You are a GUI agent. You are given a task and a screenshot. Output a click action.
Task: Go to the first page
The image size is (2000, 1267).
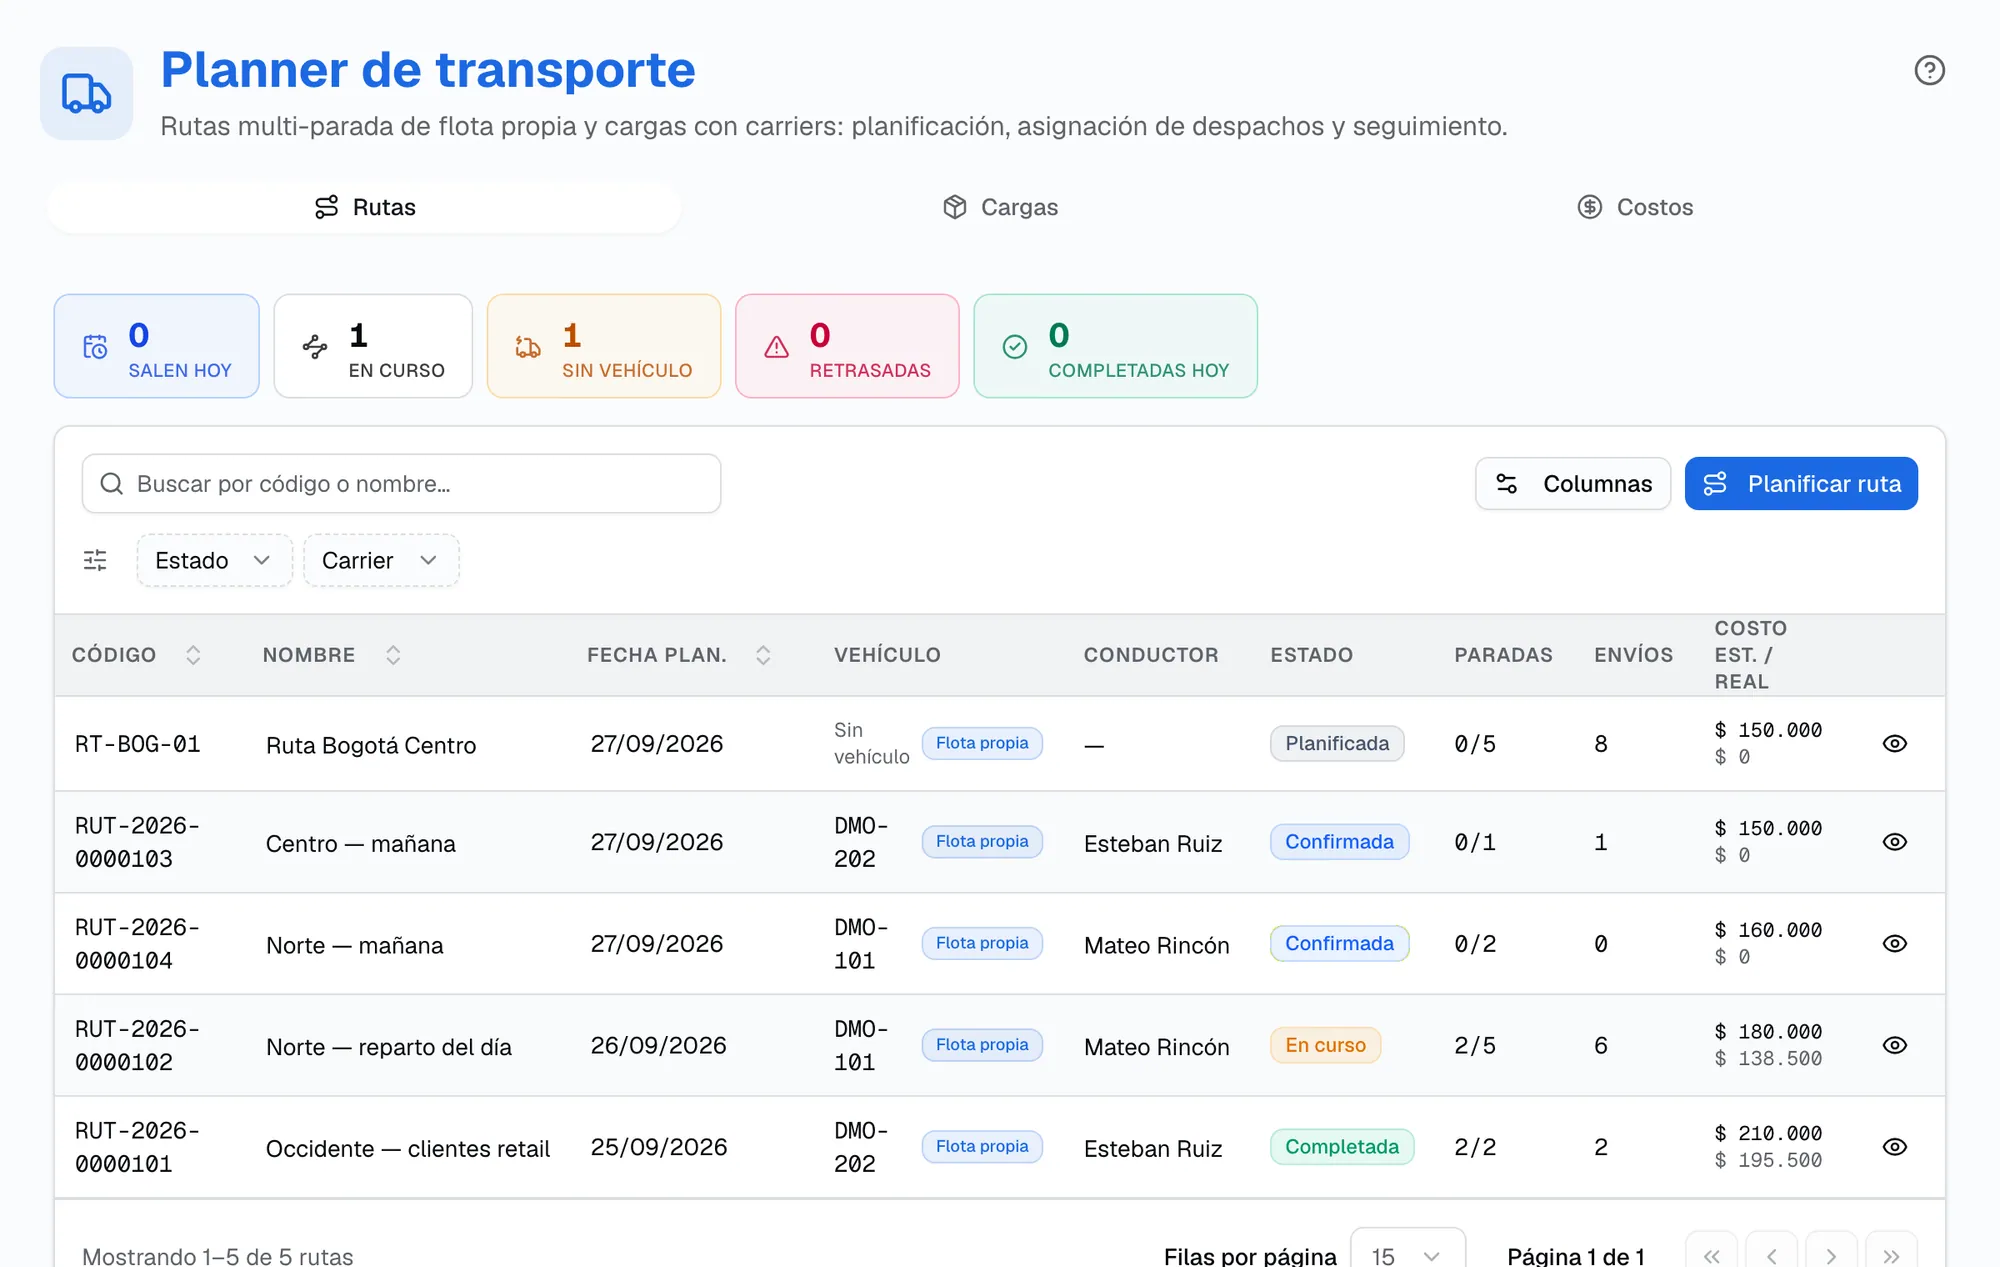click(x=1711, y=1255)
